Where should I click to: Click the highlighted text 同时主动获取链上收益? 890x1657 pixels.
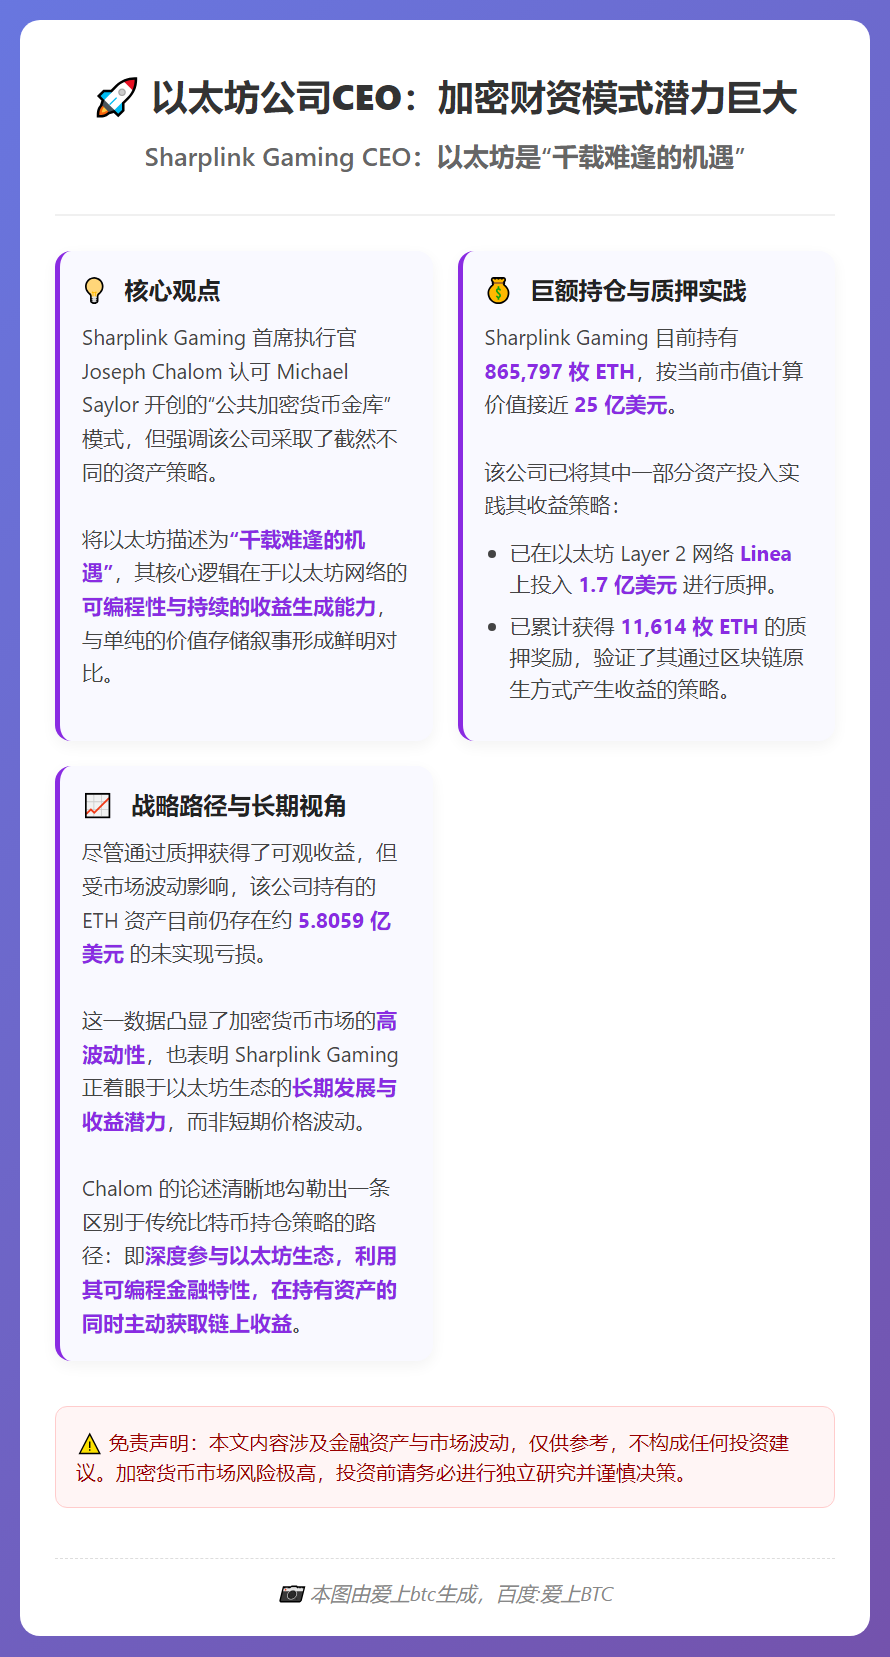tap(187, 1324)
